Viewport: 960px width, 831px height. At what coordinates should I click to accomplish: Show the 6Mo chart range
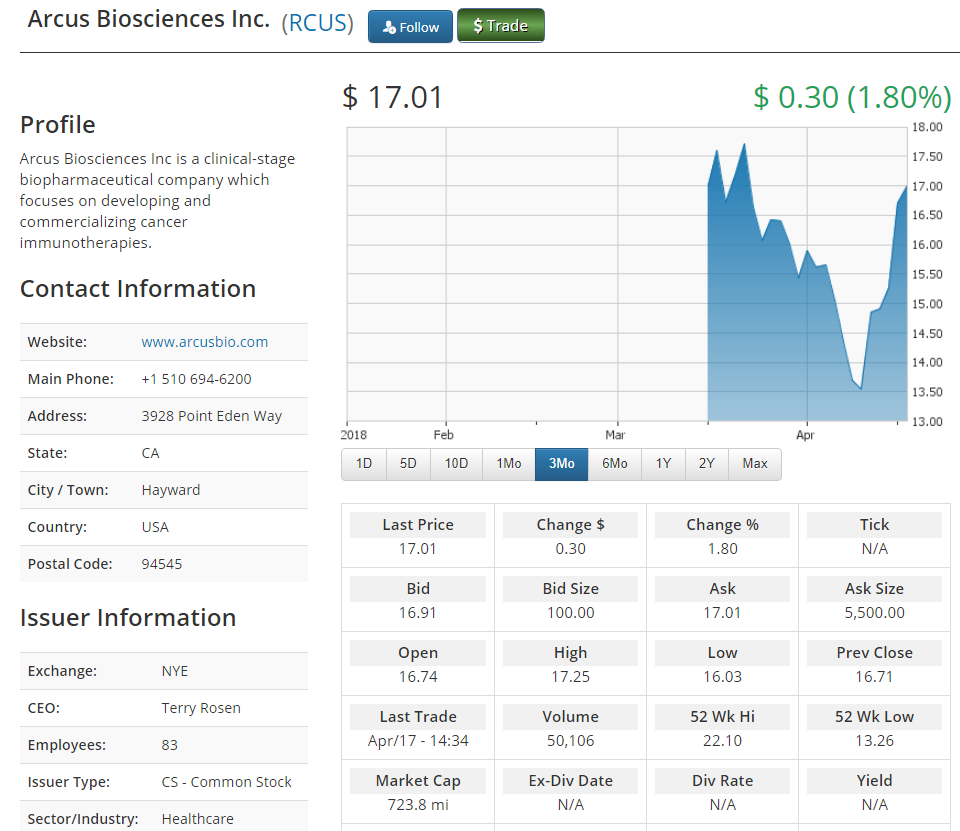(x=614, y=464)
